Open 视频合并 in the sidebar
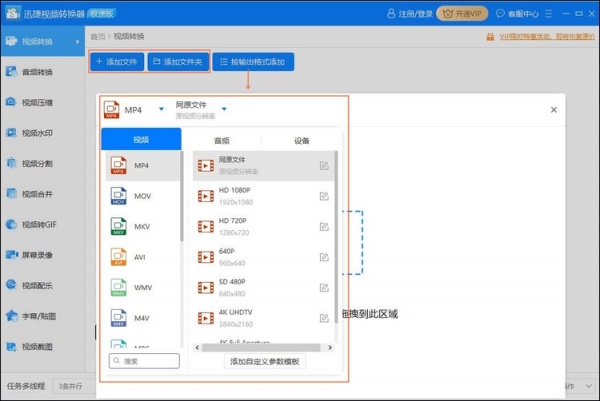 point(42,194)
